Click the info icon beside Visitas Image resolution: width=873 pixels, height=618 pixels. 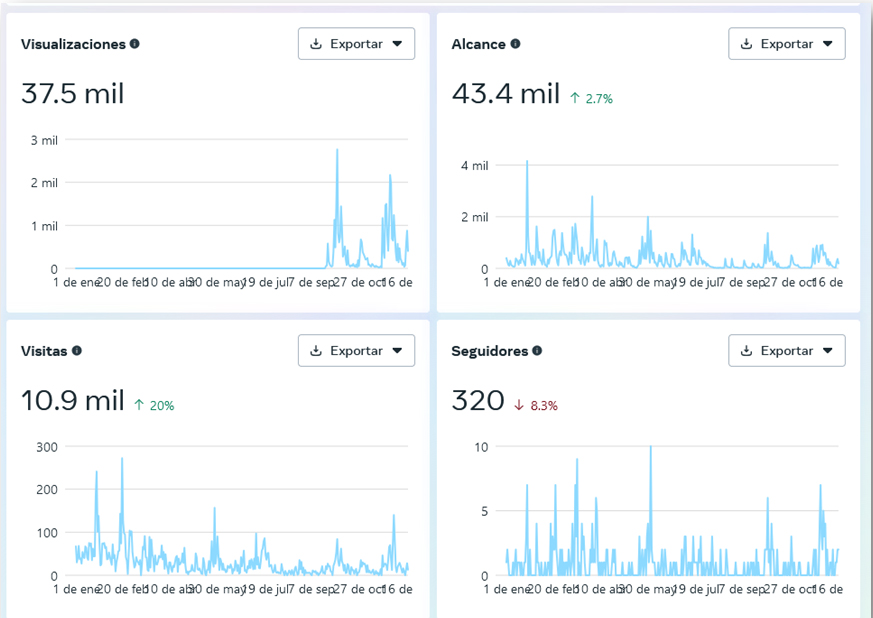[77, 350]
